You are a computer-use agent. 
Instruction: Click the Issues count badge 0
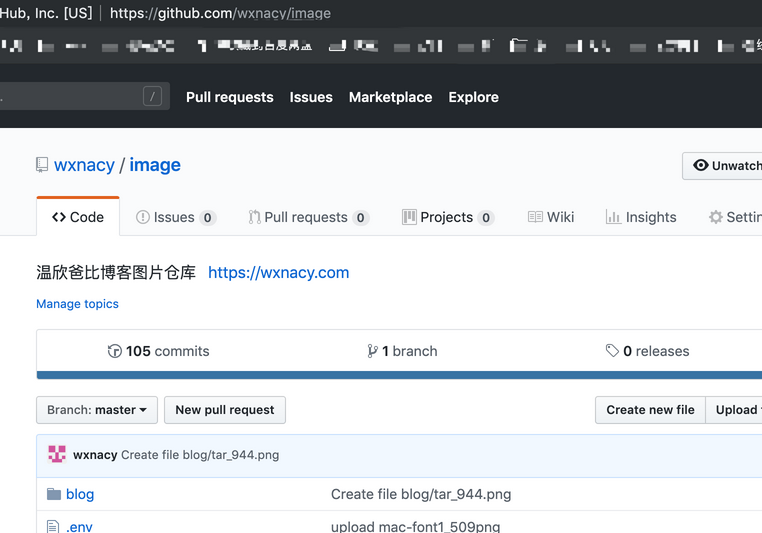[208, 218]
